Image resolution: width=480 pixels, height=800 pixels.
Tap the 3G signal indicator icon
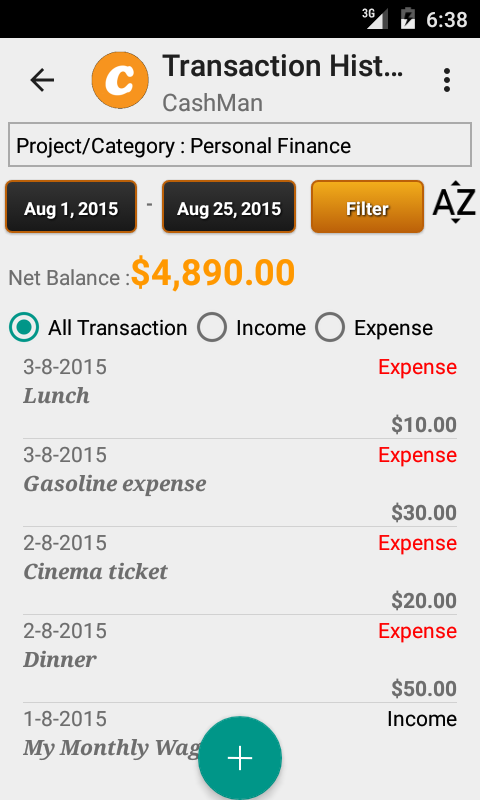coord(375,19)
